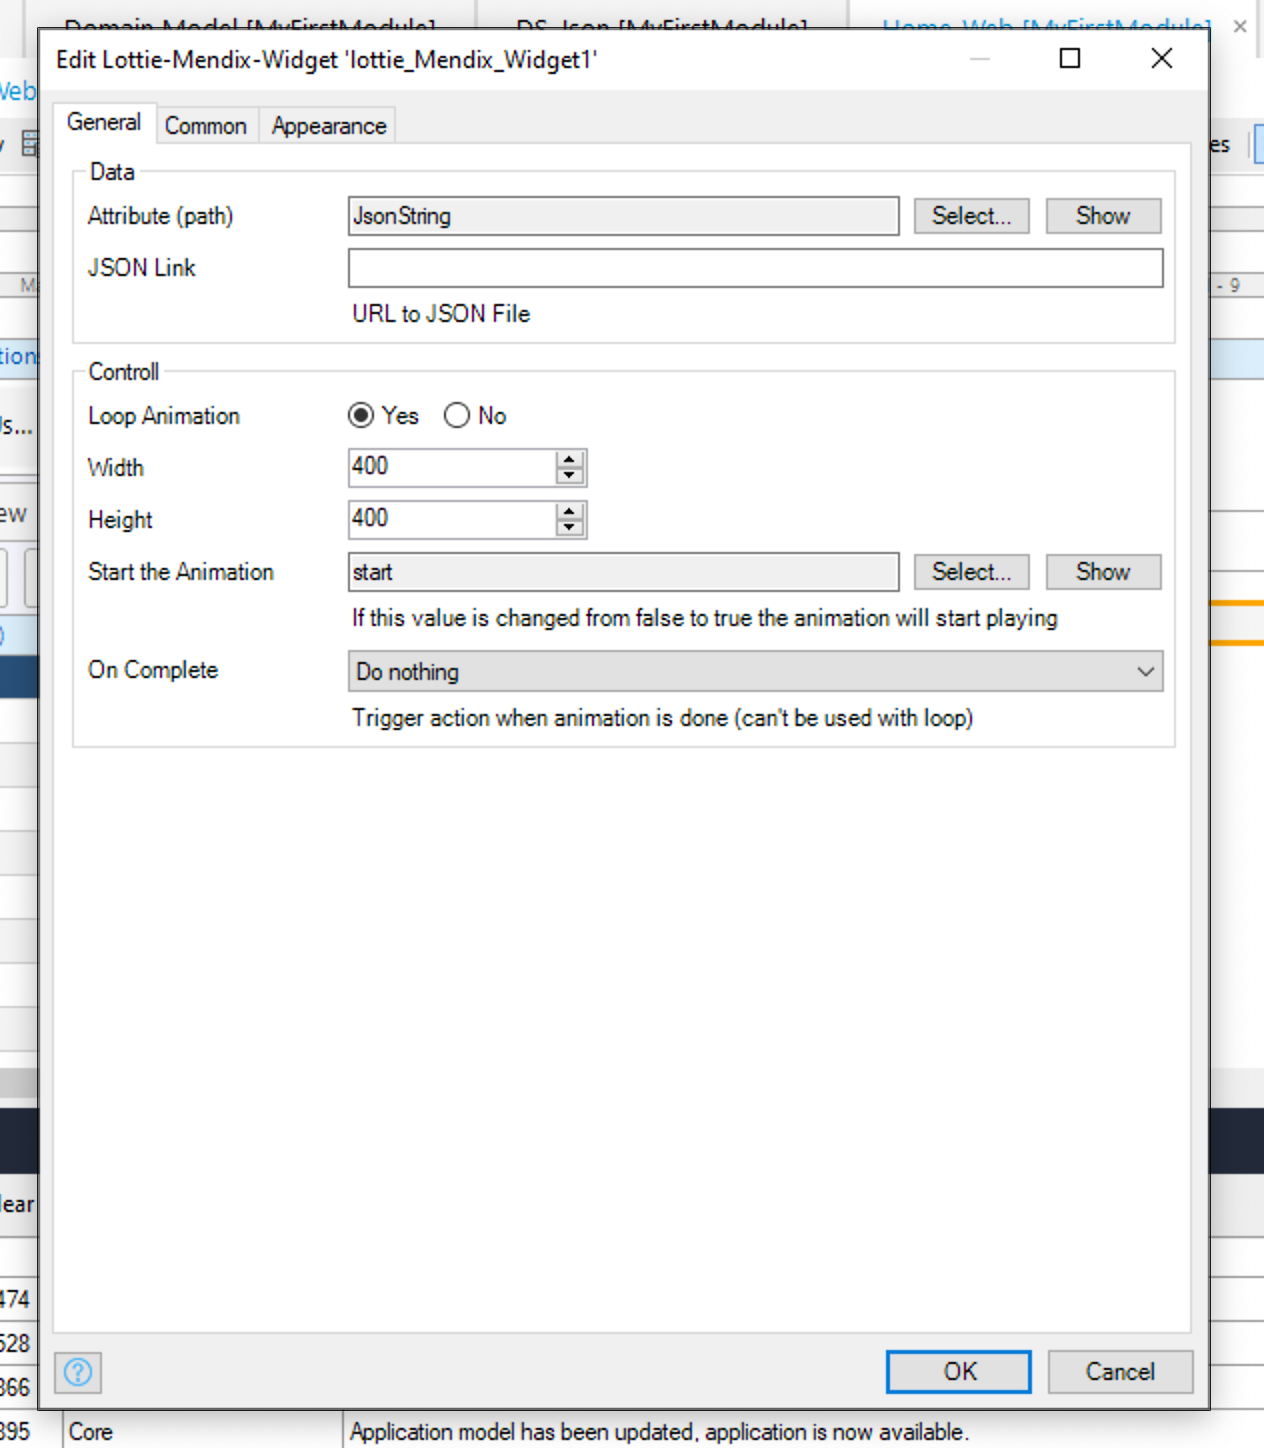Open the help icon in dialog footer
Image resolution: width=1264 pixels, height=1448 pixels.
click(x=78, y=1372)
